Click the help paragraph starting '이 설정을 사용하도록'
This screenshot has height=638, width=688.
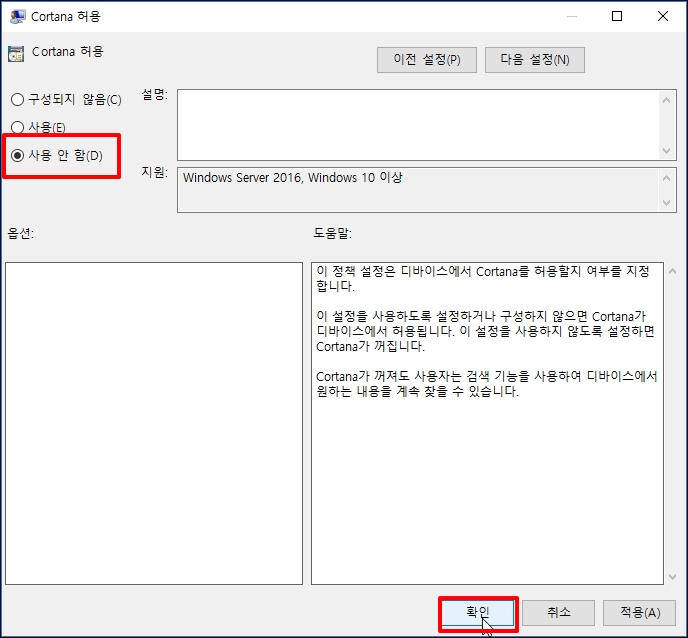point(485,331)
